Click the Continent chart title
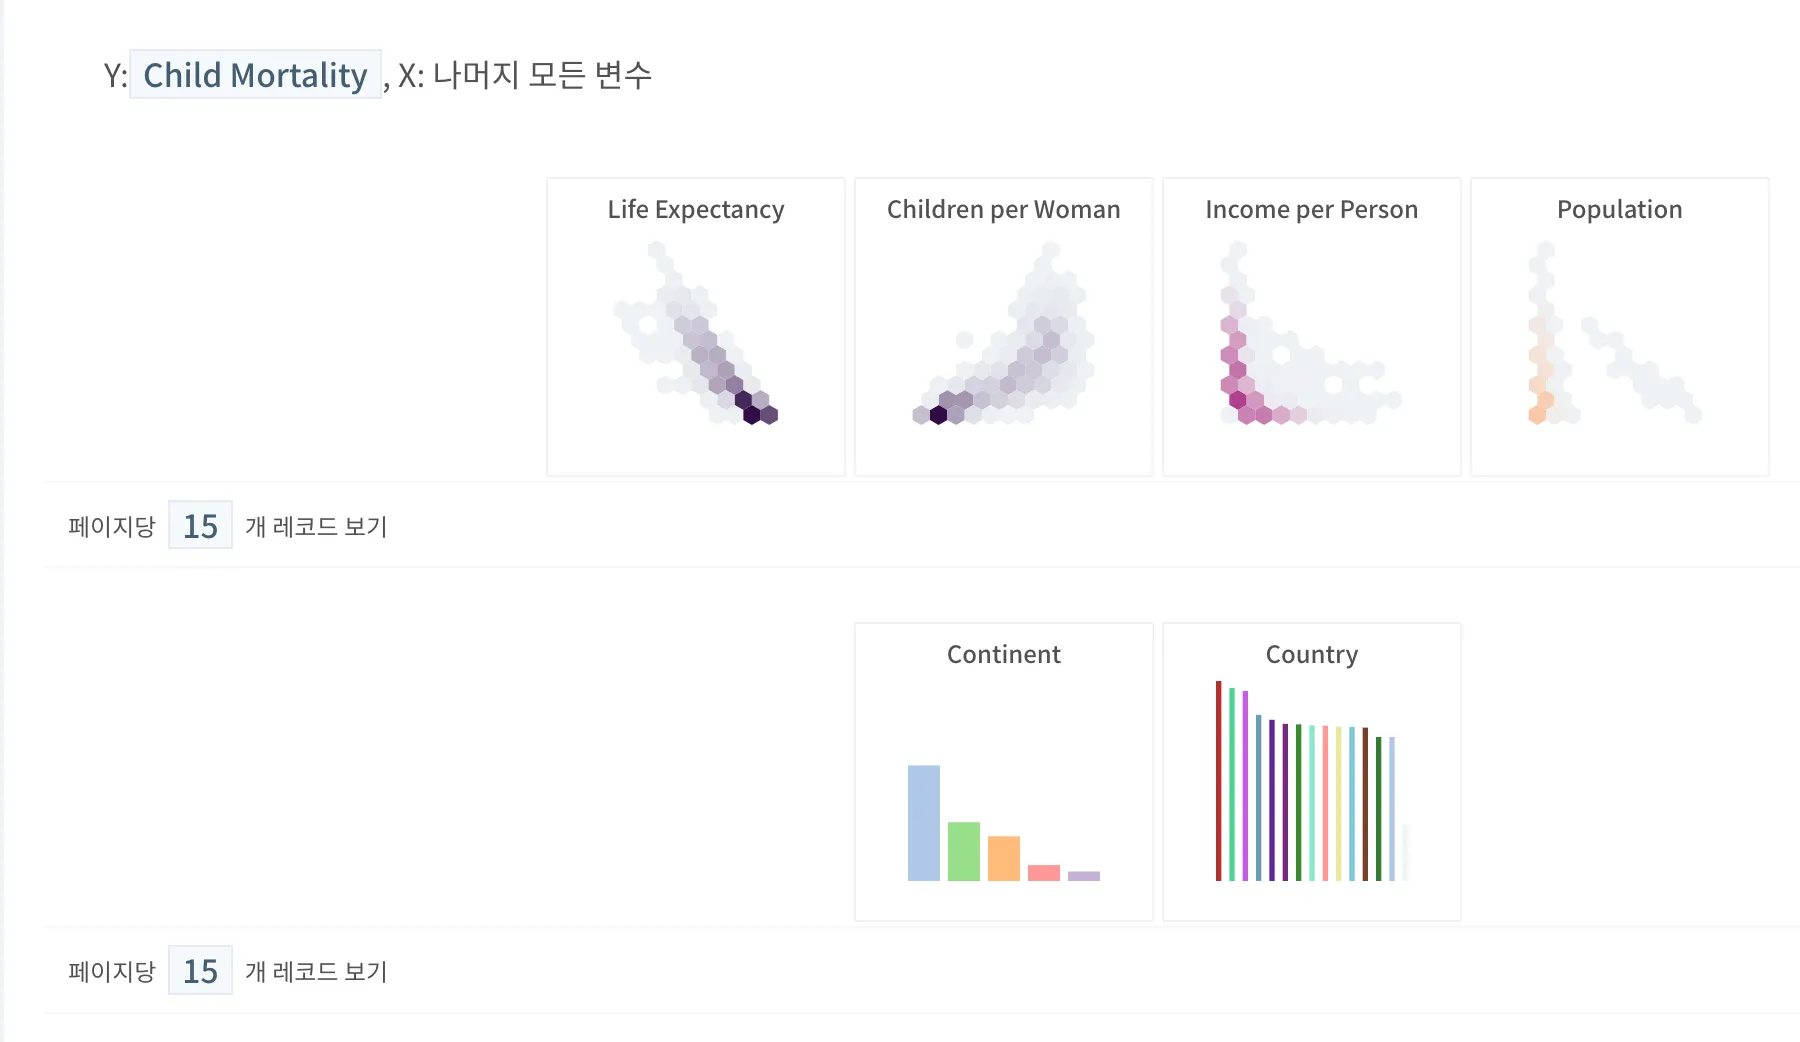1800x1042 pixels. pos(1004,654)
